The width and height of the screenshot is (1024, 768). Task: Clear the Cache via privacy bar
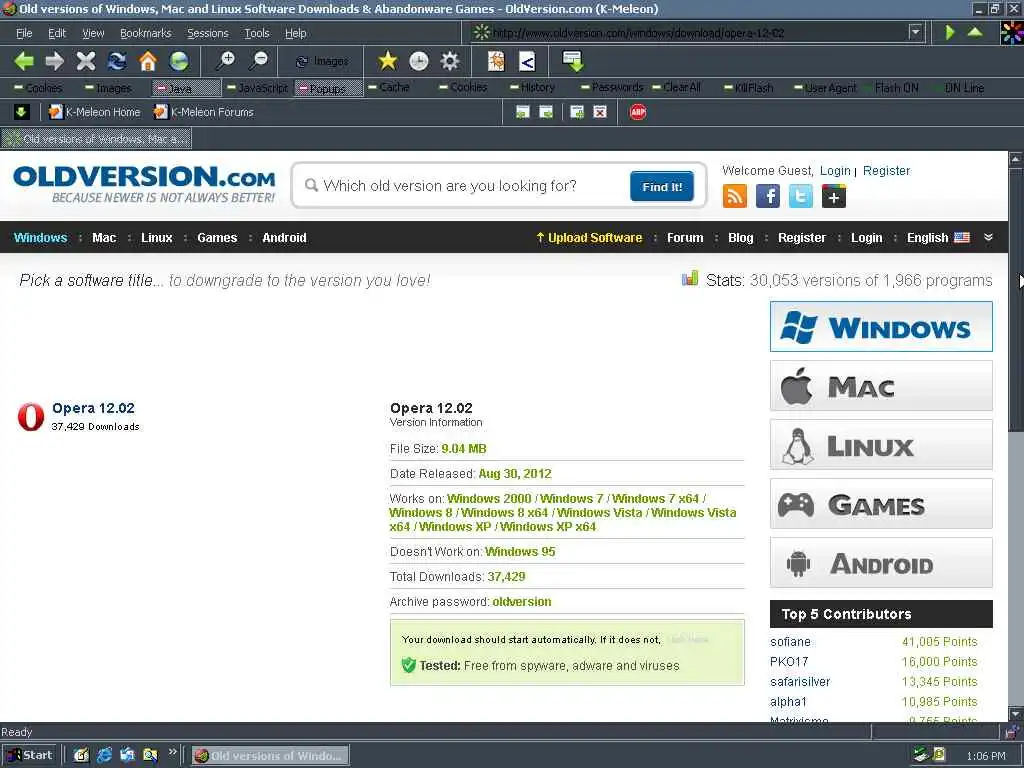(x=389, y=88)
